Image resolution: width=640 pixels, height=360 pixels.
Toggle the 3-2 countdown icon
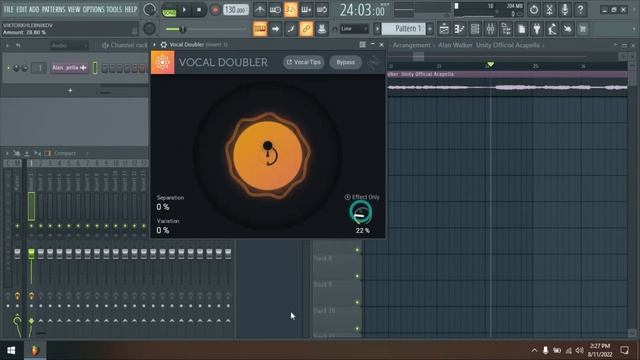click(x=291, y=9)
